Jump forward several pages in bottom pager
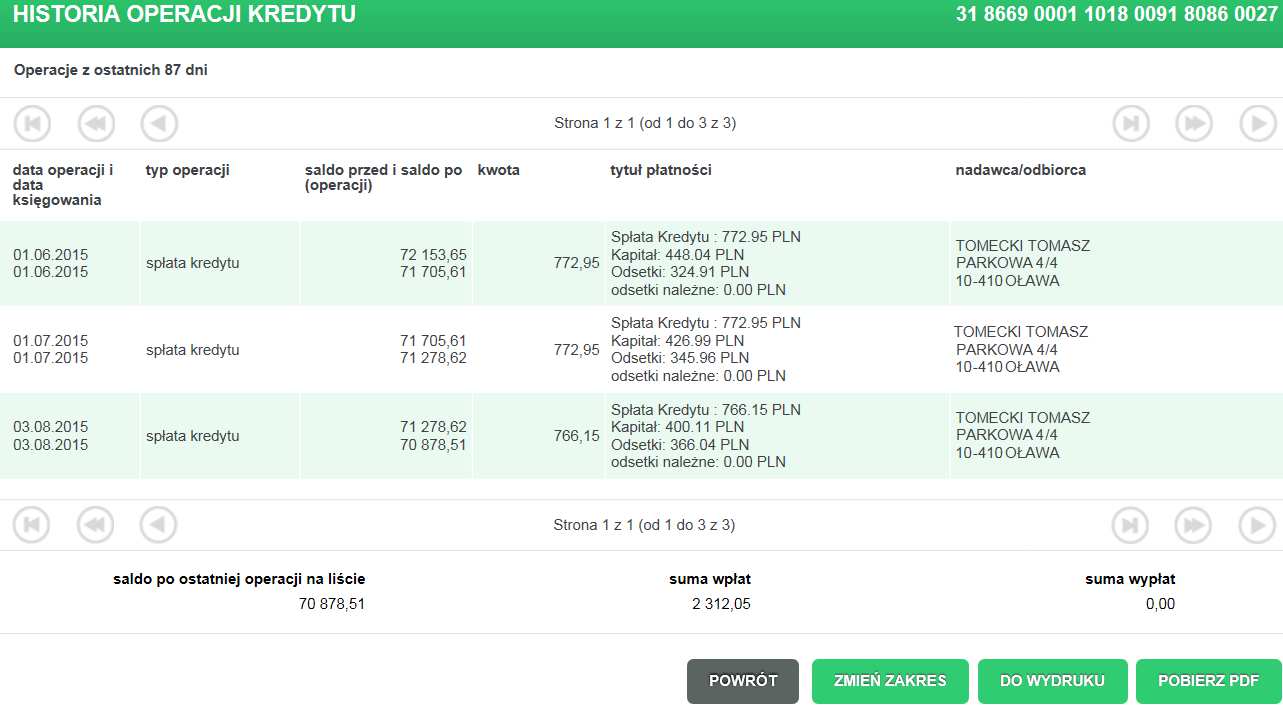 pos(1194,525)
